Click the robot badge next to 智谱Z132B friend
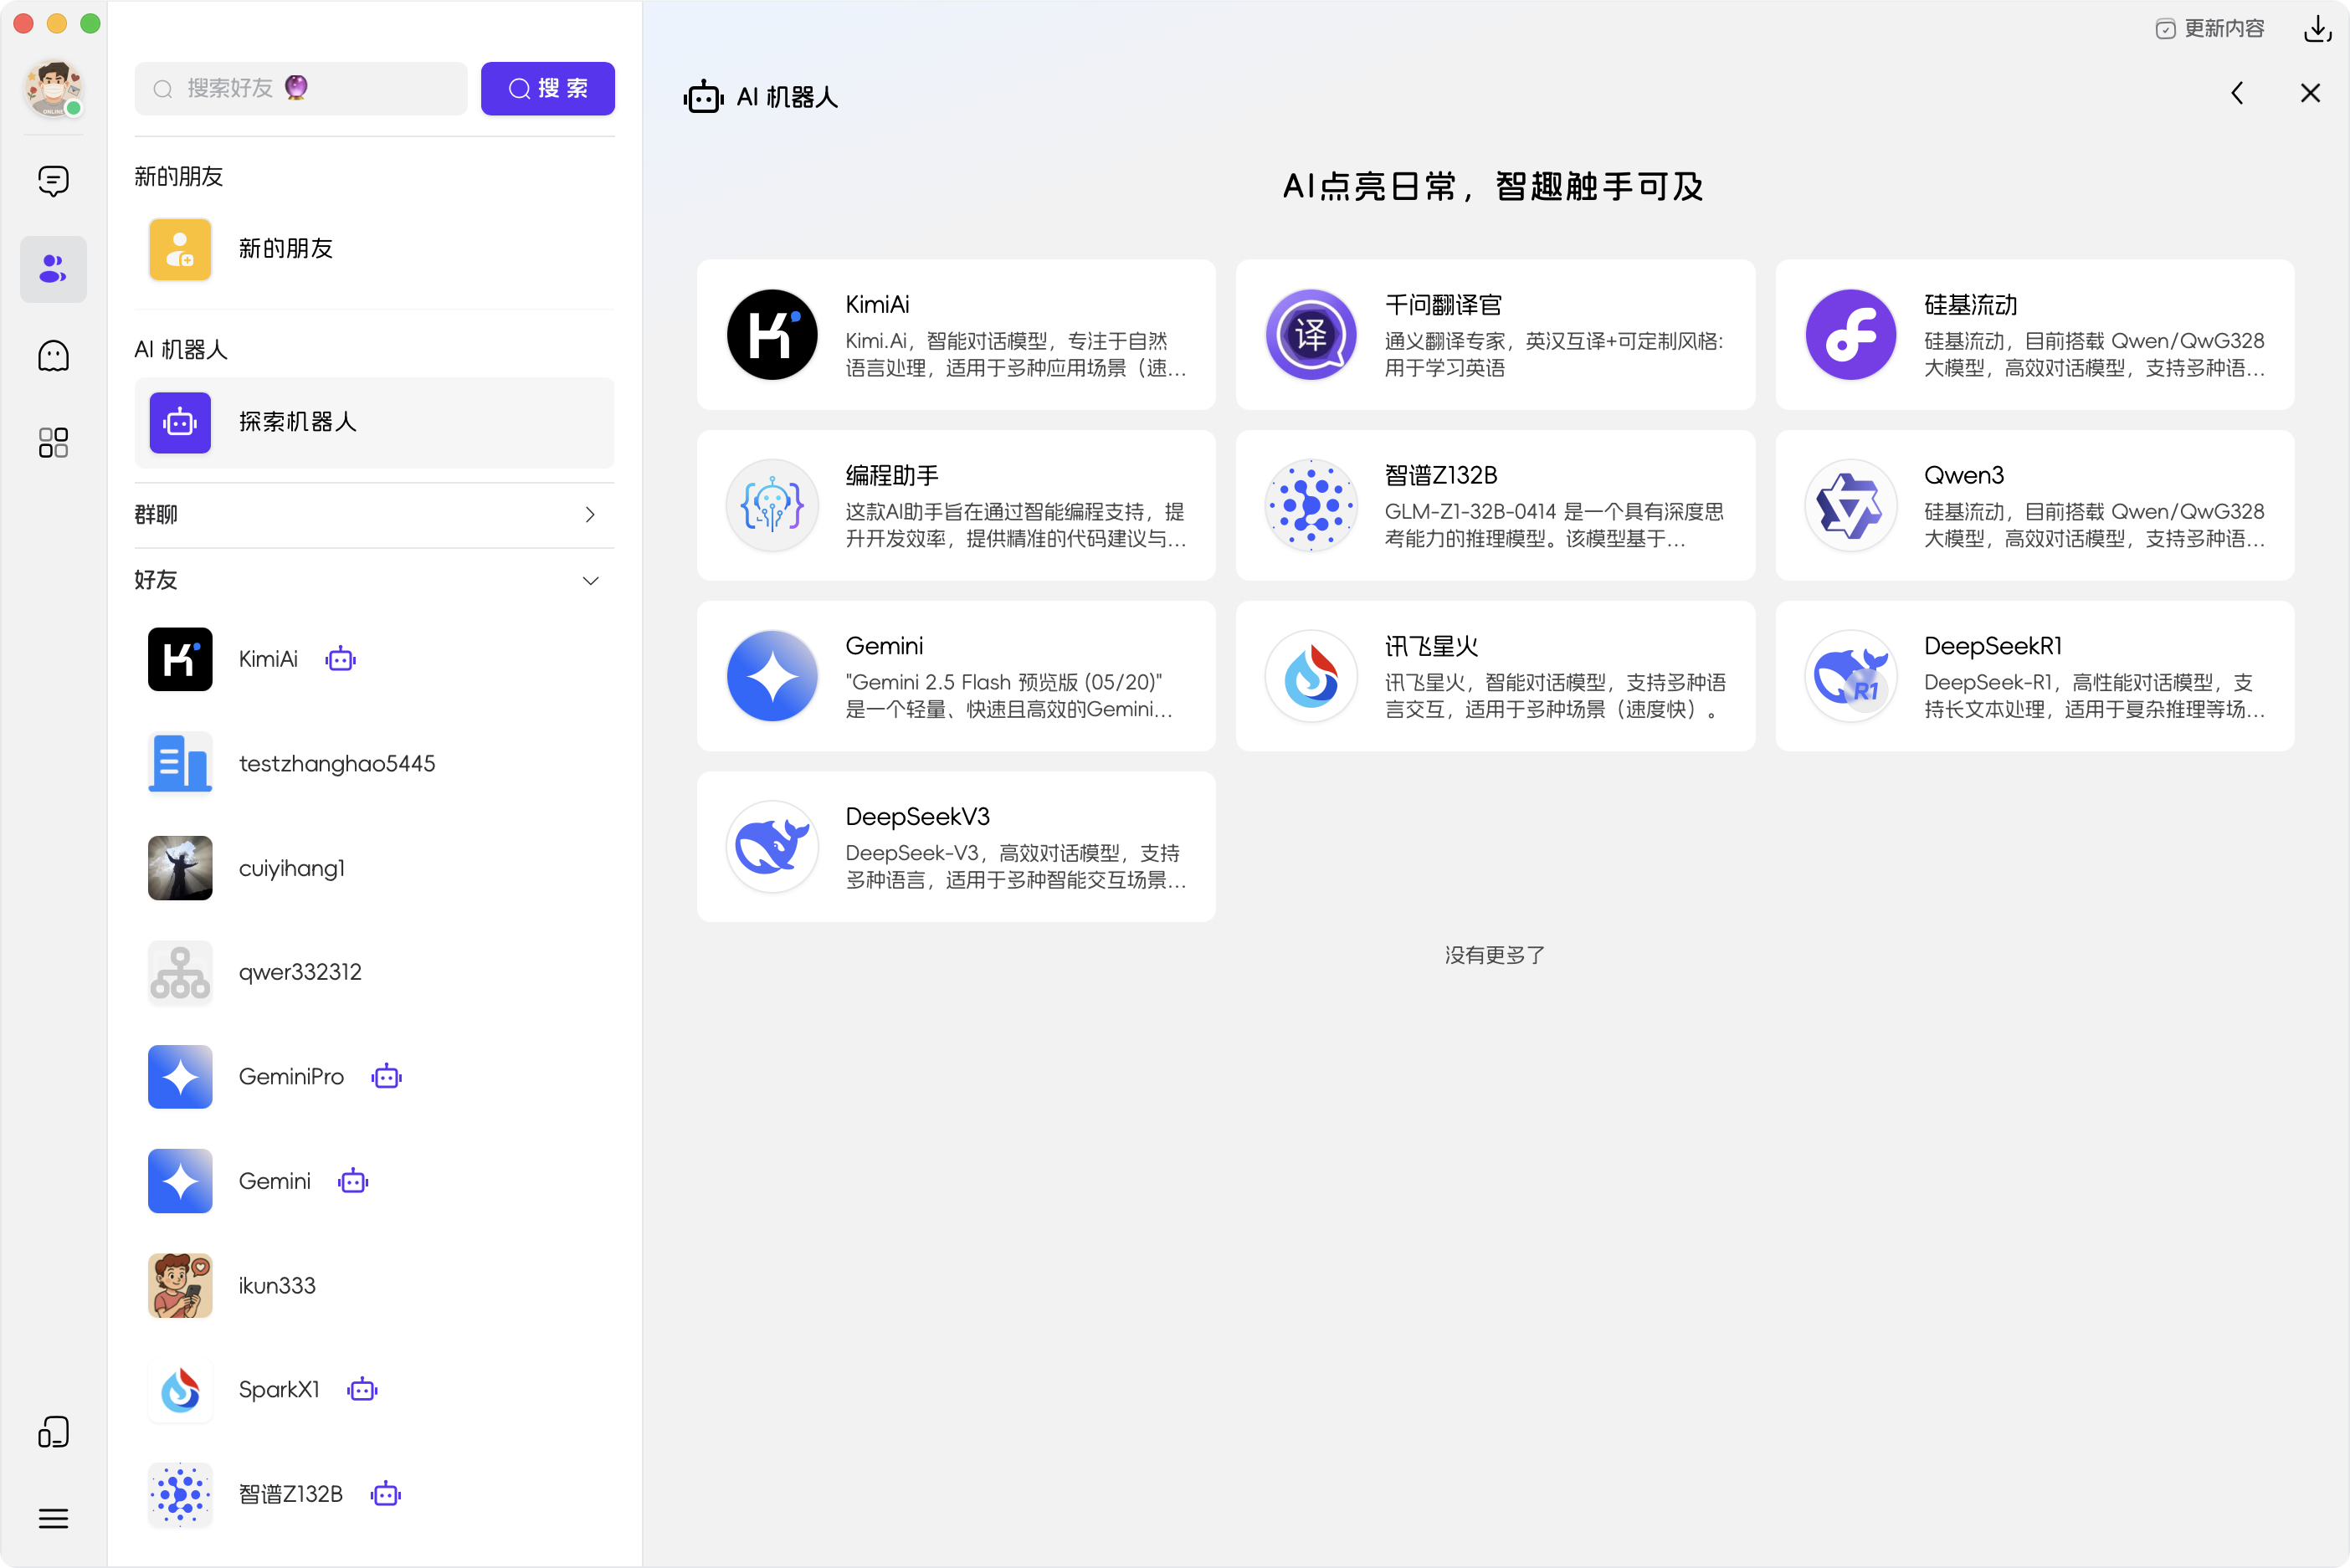 pyautogui.click(x=386, y=1494)
